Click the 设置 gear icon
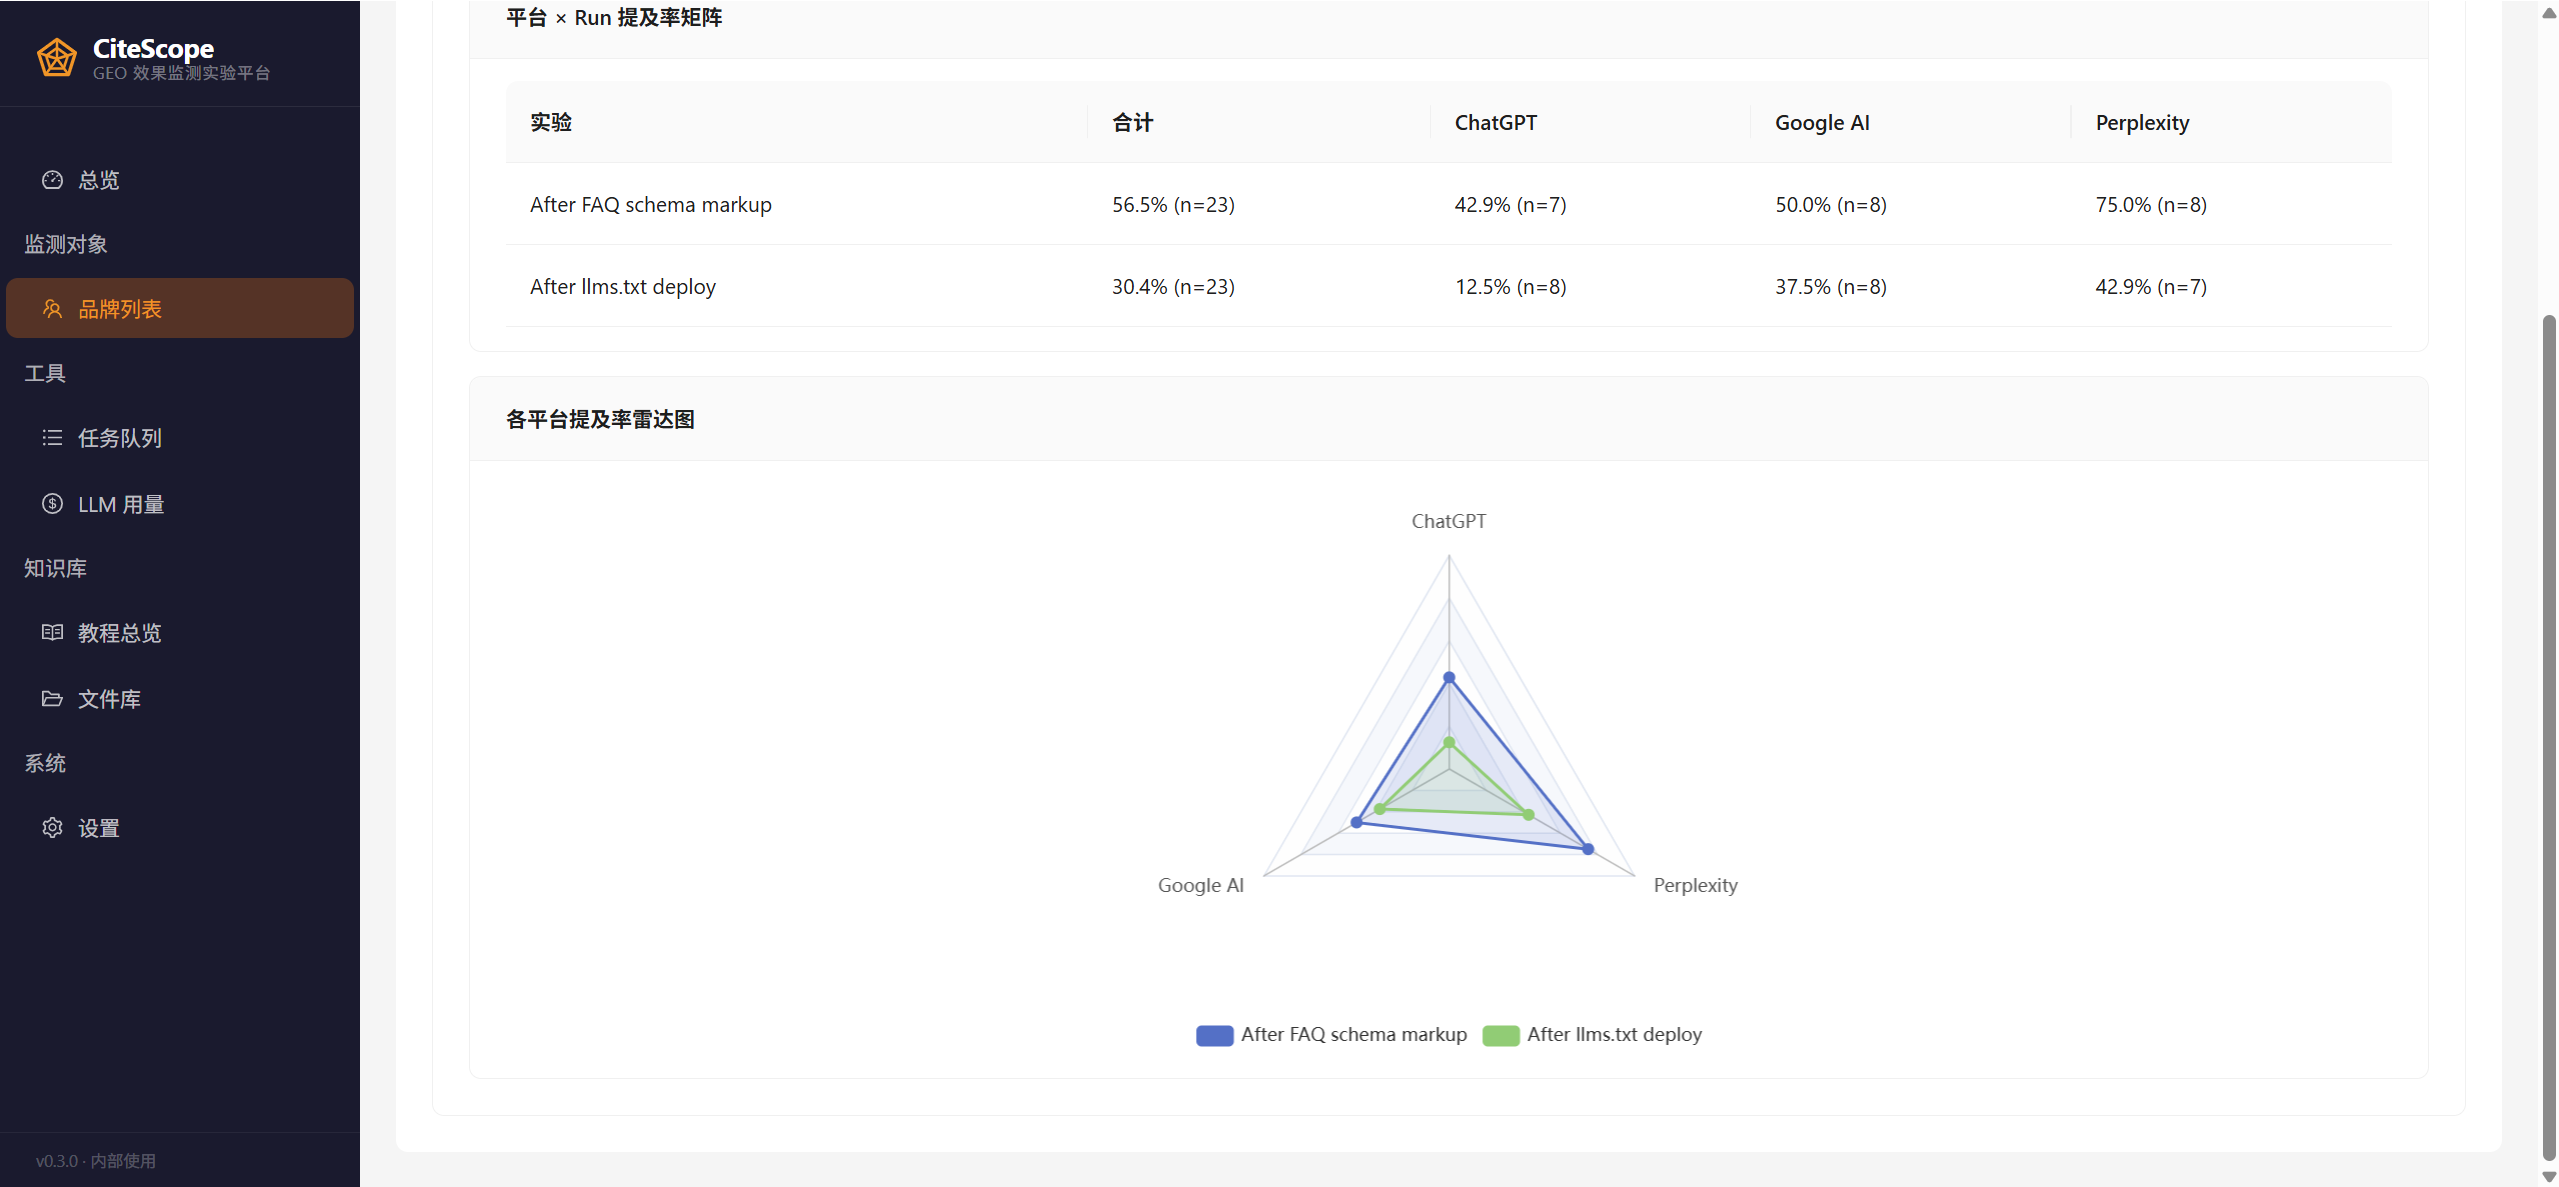The image size is (2559, 1187). point(52,828)
